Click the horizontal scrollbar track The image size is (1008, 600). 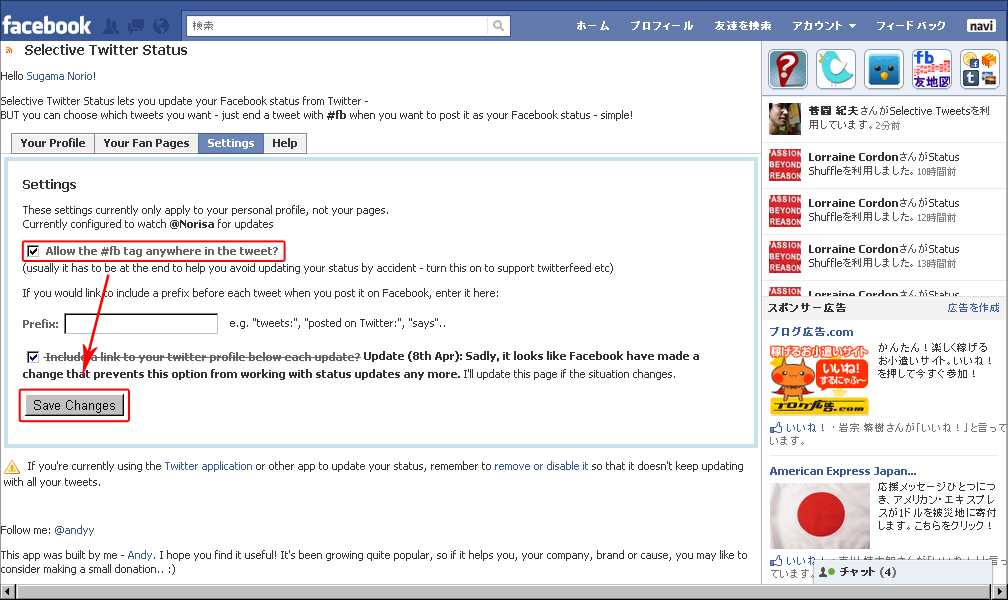[504, 592]
